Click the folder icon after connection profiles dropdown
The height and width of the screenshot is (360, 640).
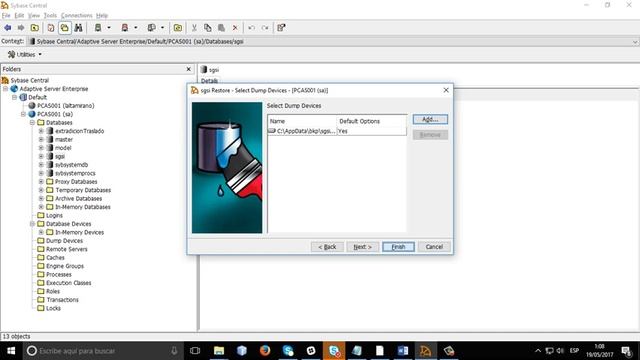[178, 28]
